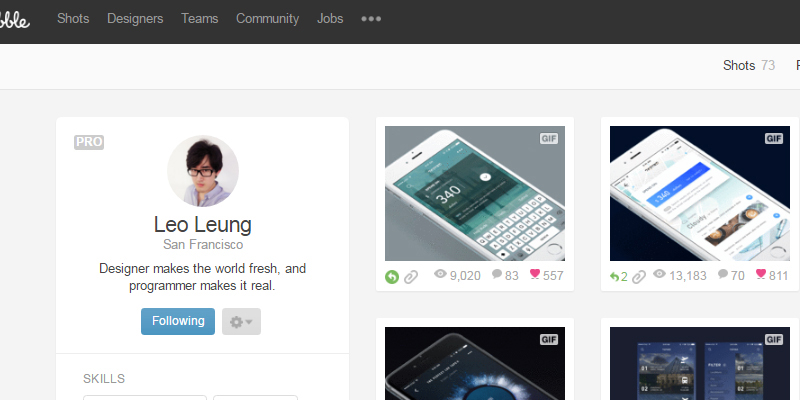Screen dimensions: 800x400
Task: Toggle the Following button to unfollow
Action: (178, 321)
